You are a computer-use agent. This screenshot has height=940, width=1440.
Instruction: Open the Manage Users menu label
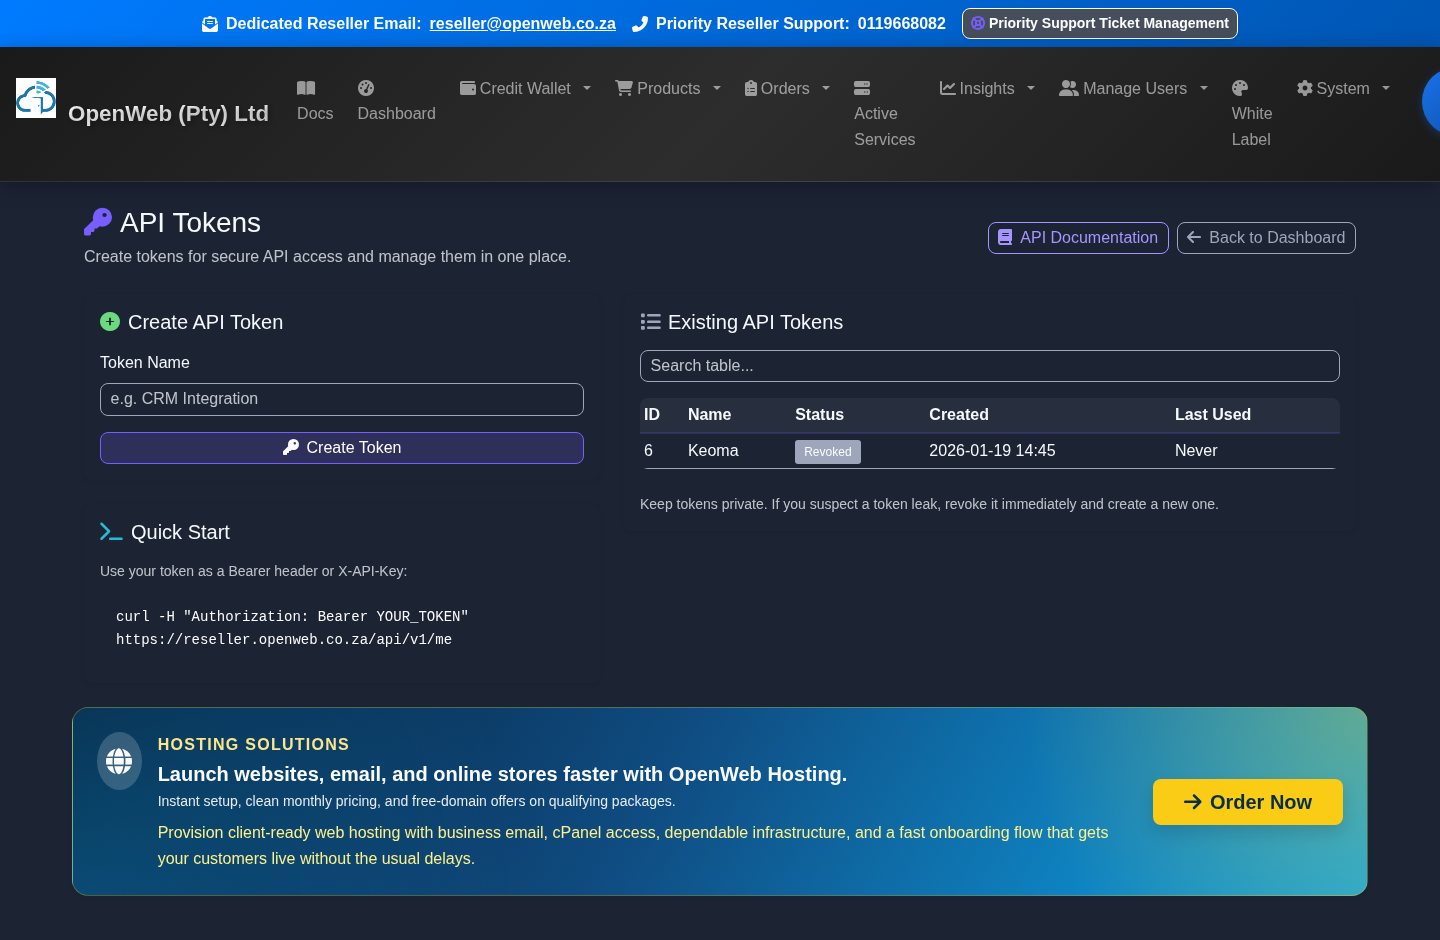pyautogui.click(x=1135, y=88)
